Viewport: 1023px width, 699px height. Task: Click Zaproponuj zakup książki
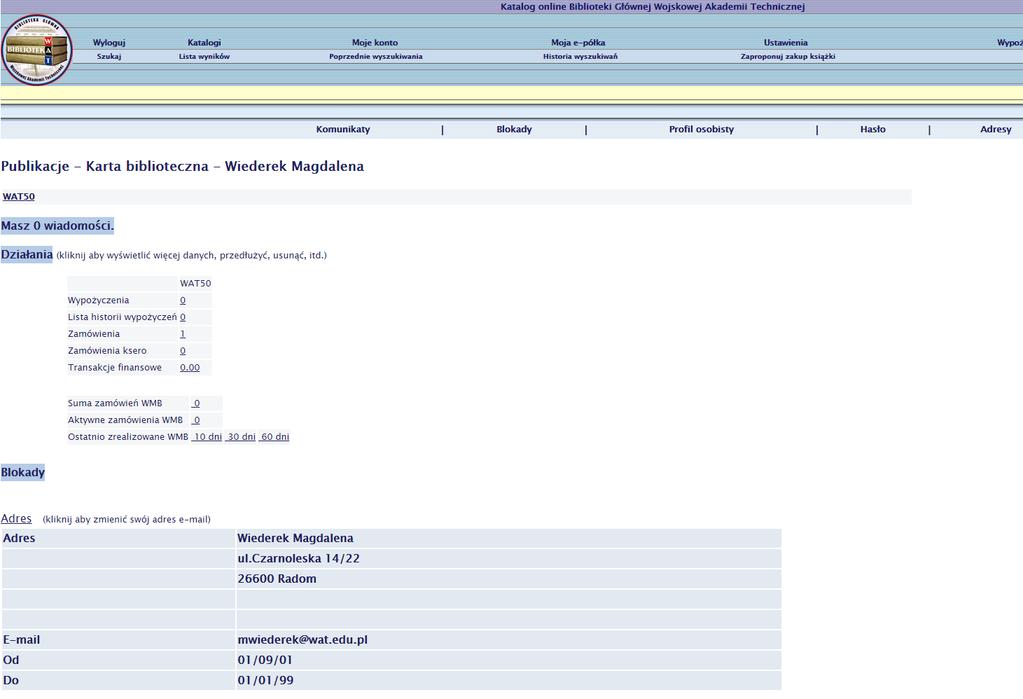tap(787, 56)
